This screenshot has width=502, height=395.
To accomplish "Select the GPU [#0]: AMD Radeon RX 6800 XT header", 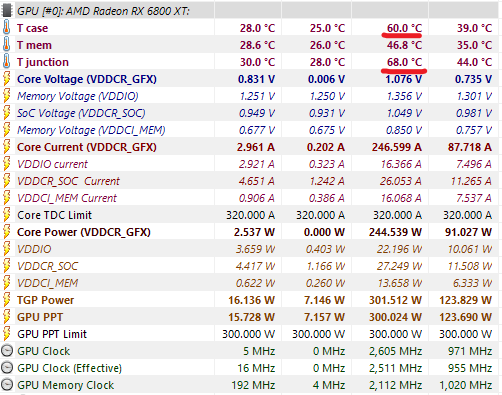I will [103, 11].
